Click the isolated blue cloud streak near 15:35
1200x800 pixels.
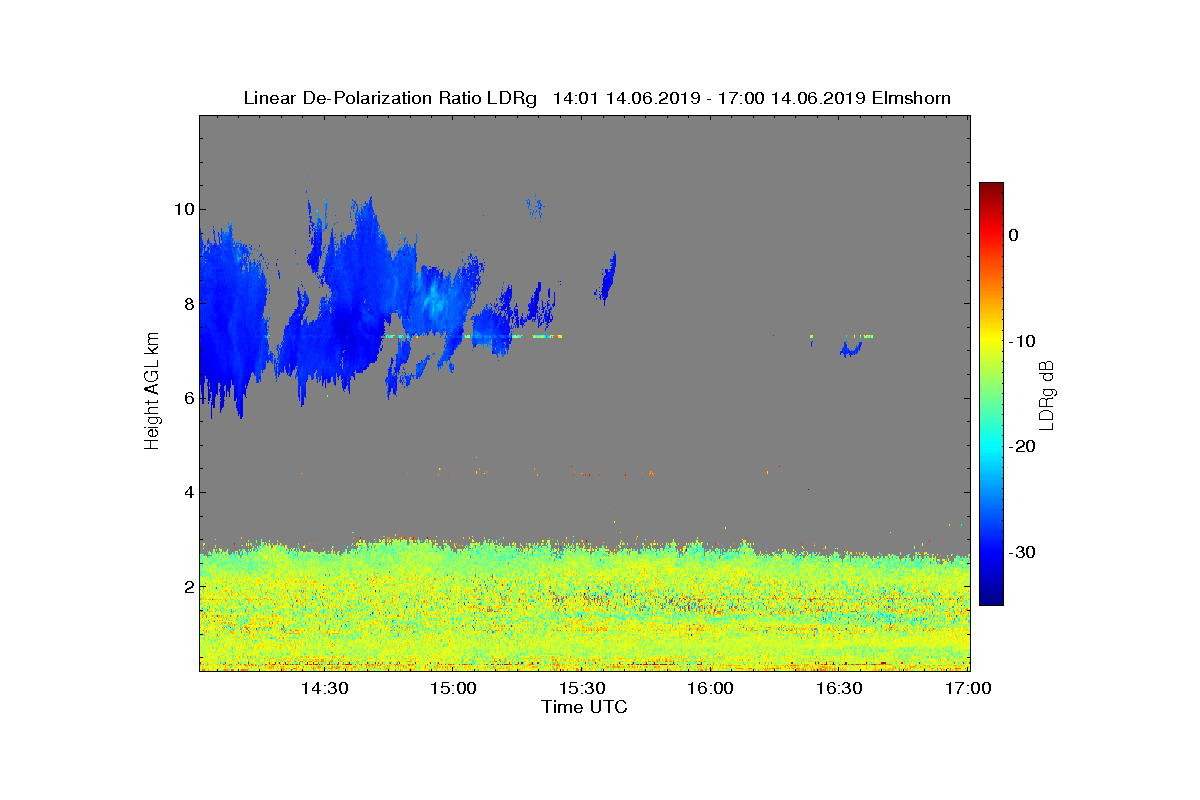click(x=605, y=277)
